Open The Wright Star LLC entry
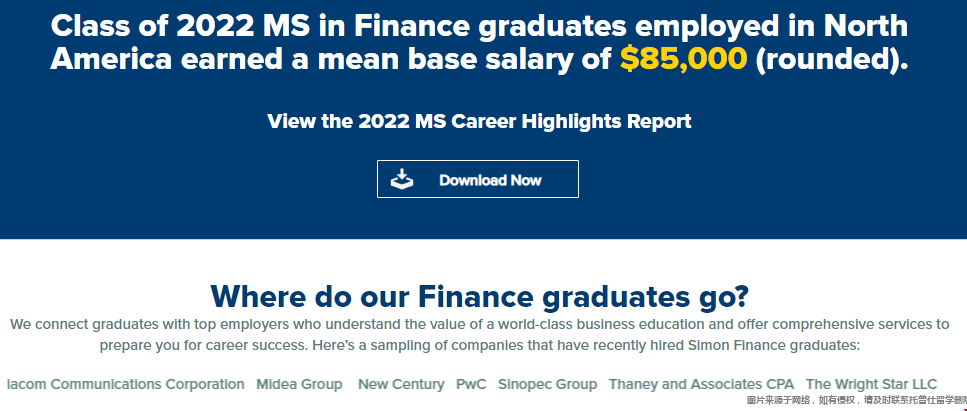967x411 pixels. point(871,384)
